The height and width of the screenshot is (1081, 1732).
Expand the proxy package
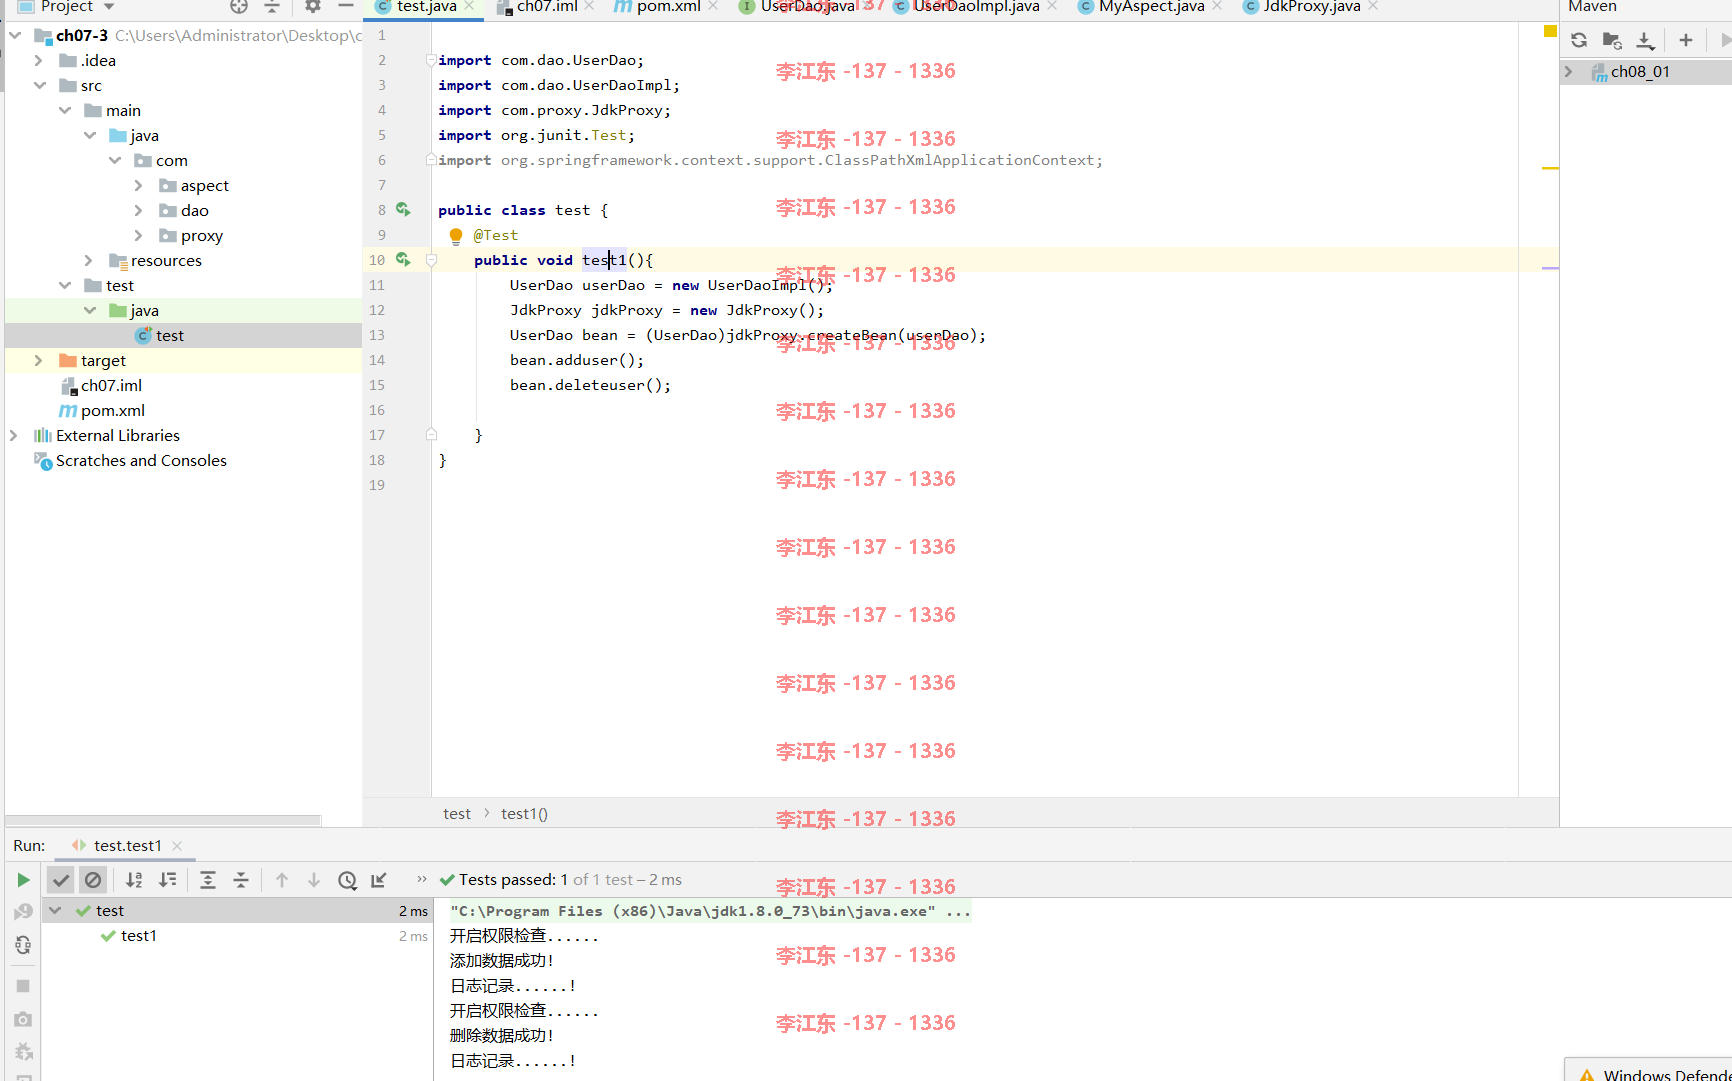(139, 236)
